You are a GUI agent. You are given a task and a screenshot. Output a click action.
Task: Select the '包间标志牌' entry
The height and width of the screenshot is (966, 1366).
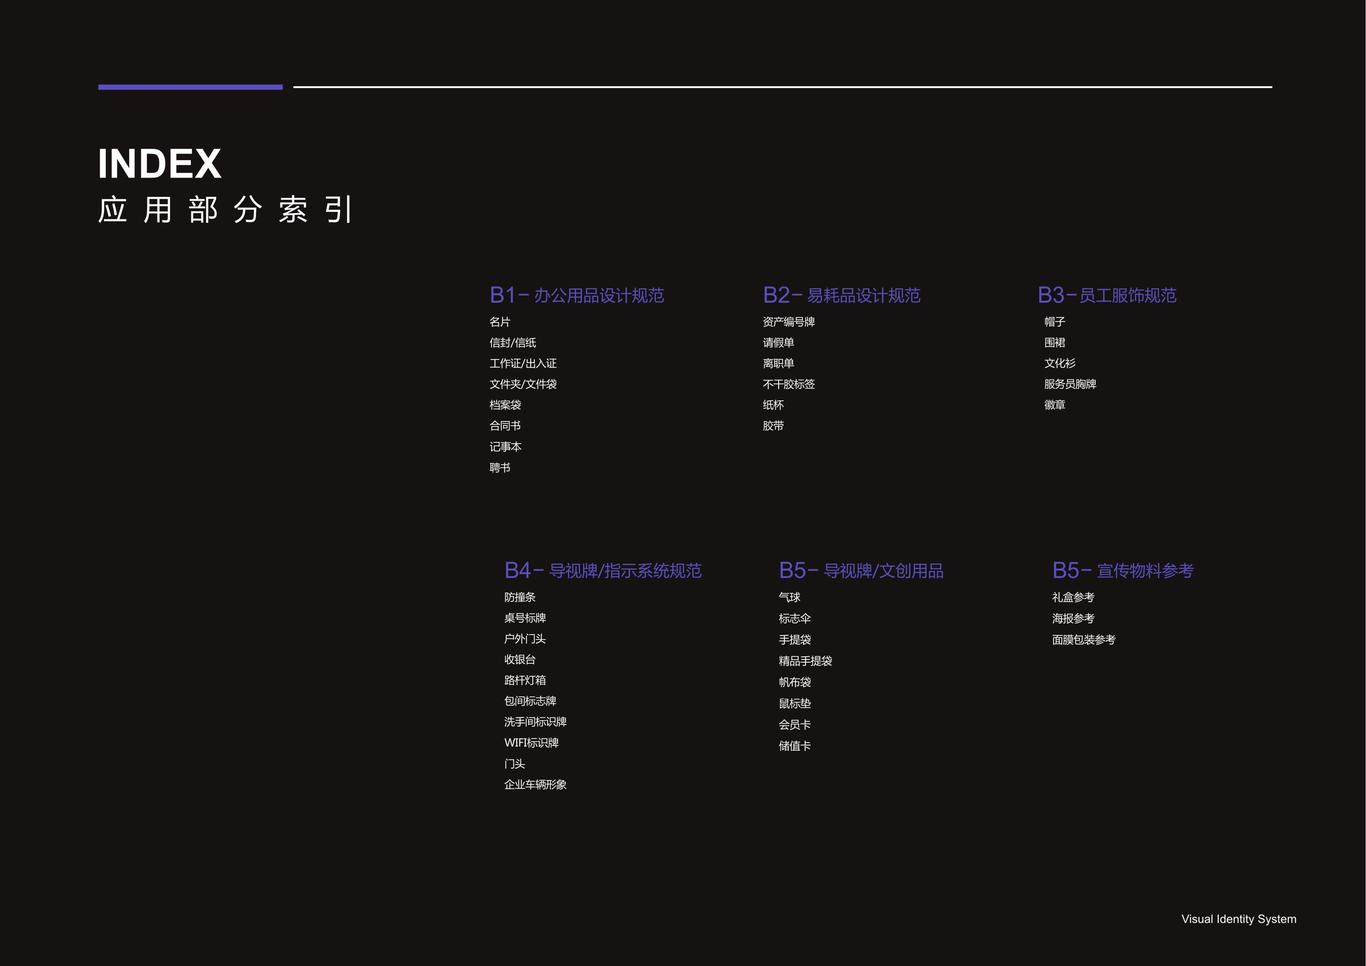[530, 702]
